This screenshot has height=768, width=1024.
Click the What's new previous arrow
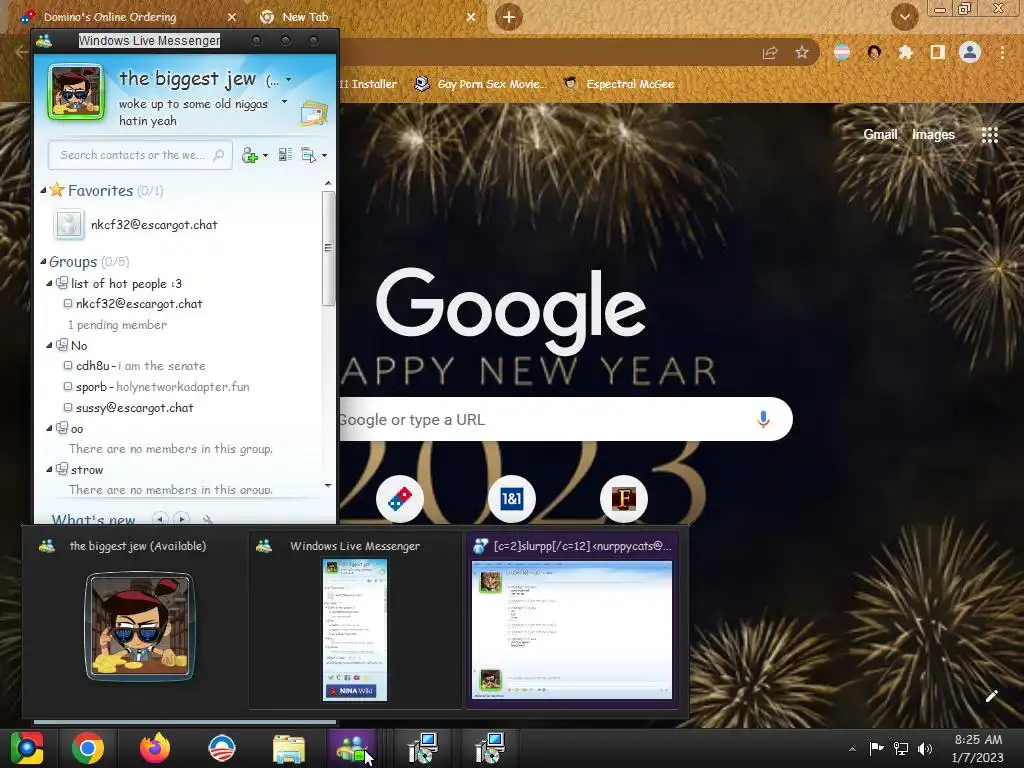pyautogui.click(x=159, y=519)
